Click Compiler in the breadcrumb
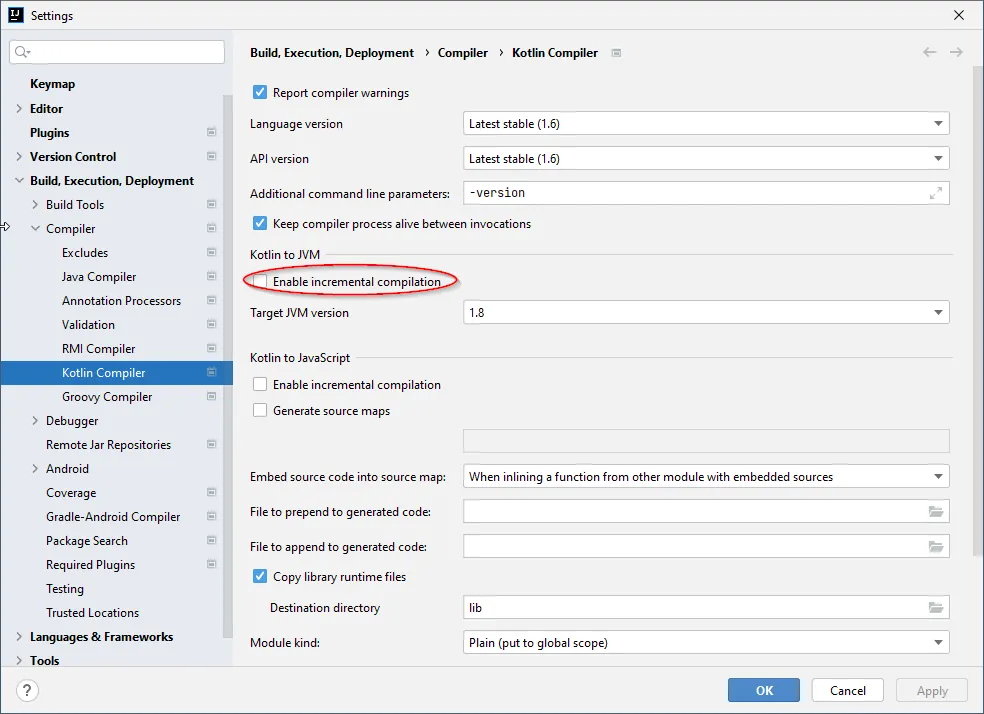The image size is (984, 714). coord(463,53)
